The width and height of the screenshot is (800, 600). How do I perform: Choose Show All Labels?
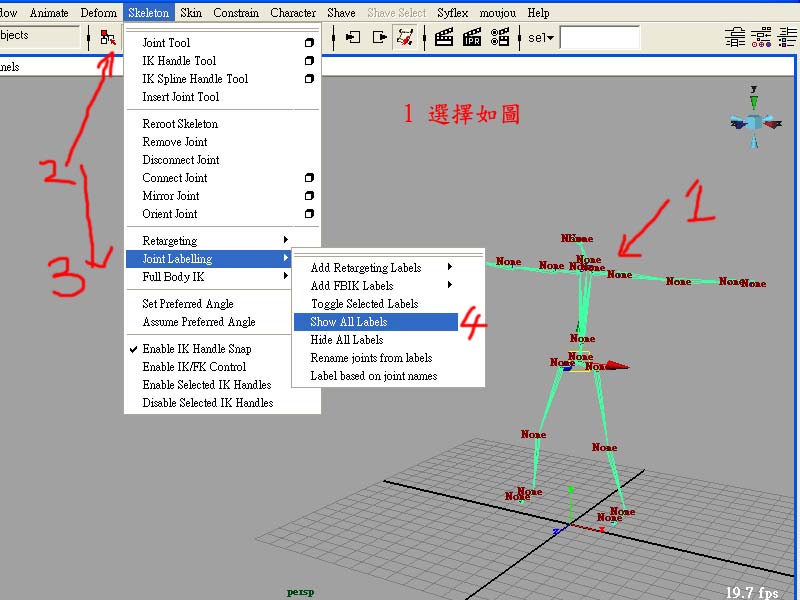376,322
